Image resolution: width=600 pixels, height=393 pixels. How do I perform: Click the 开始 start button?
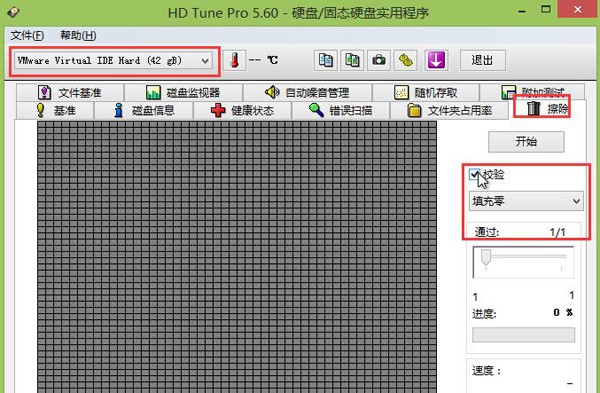[x=526, y=142]
